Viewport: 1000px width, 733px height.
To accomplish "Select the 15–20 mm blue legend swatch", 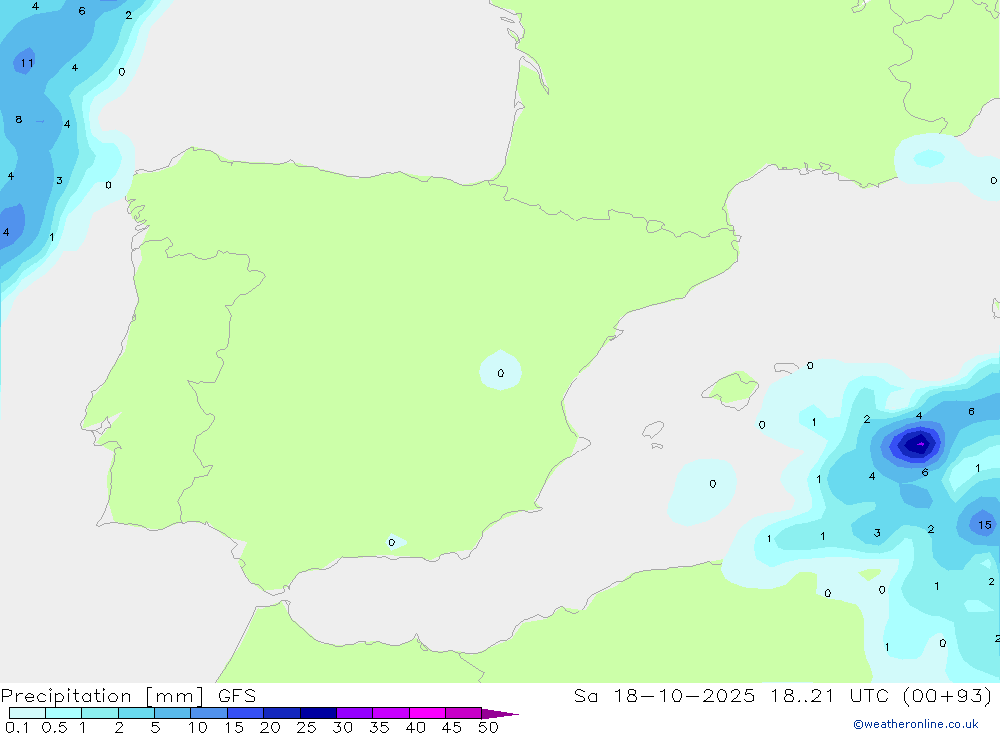I will [x=246, y=713].
